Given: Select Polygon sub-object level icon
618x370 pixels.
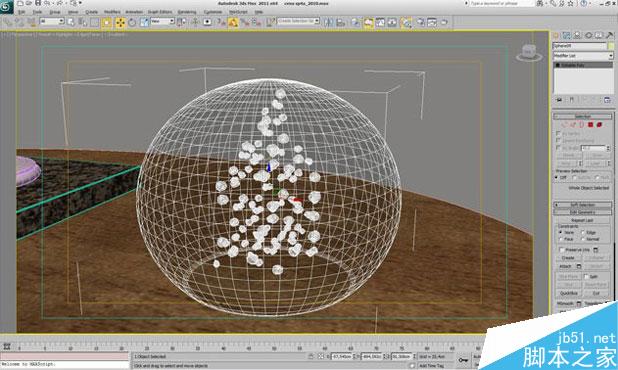Looking at the screenshot, I should [x=590, y=125].
